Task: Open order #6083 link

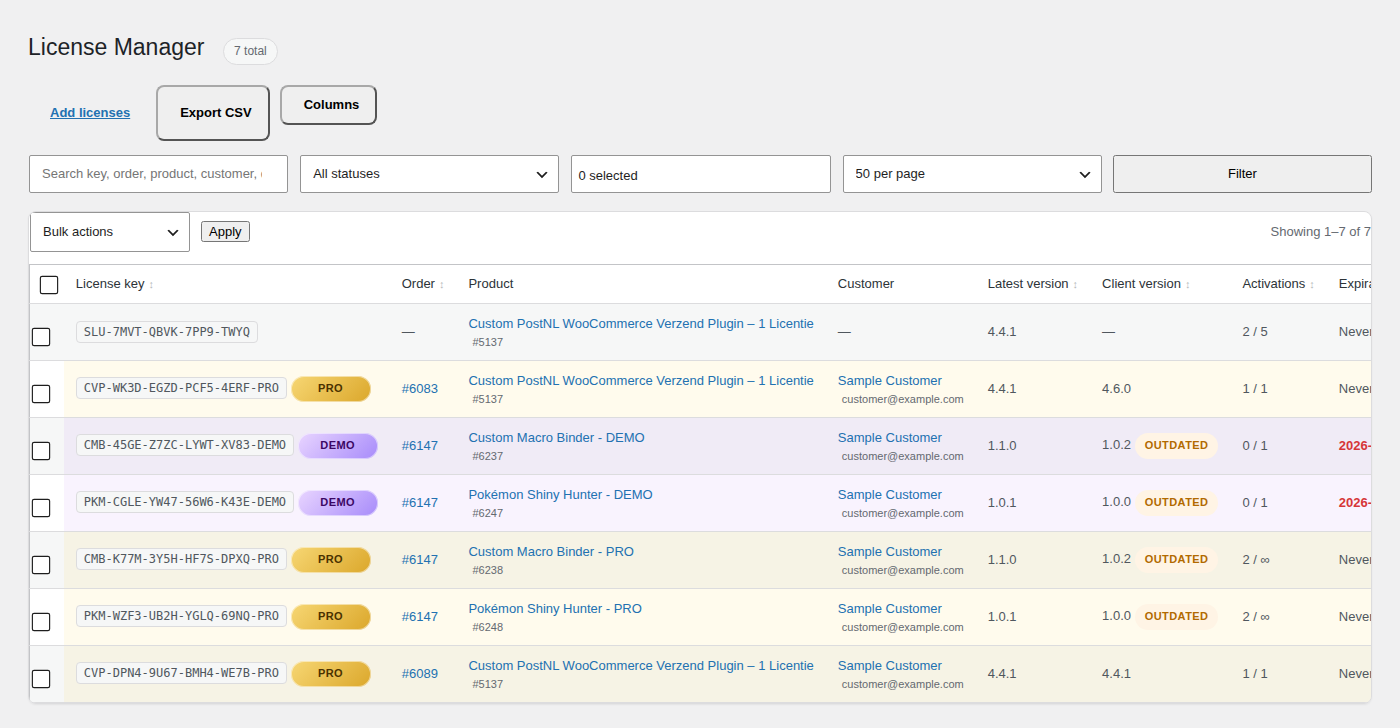Action: point(420,389)
